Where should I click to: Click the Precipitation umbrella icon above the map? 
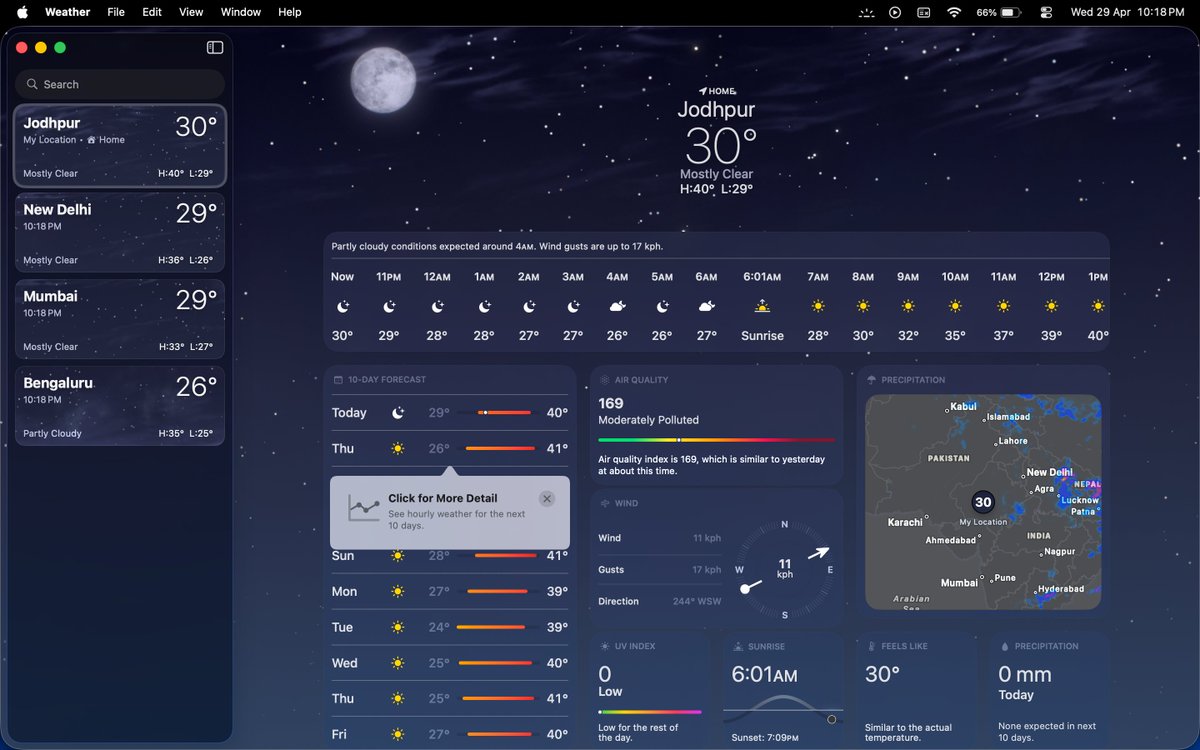pyautogui.click(x=872, y=380)
